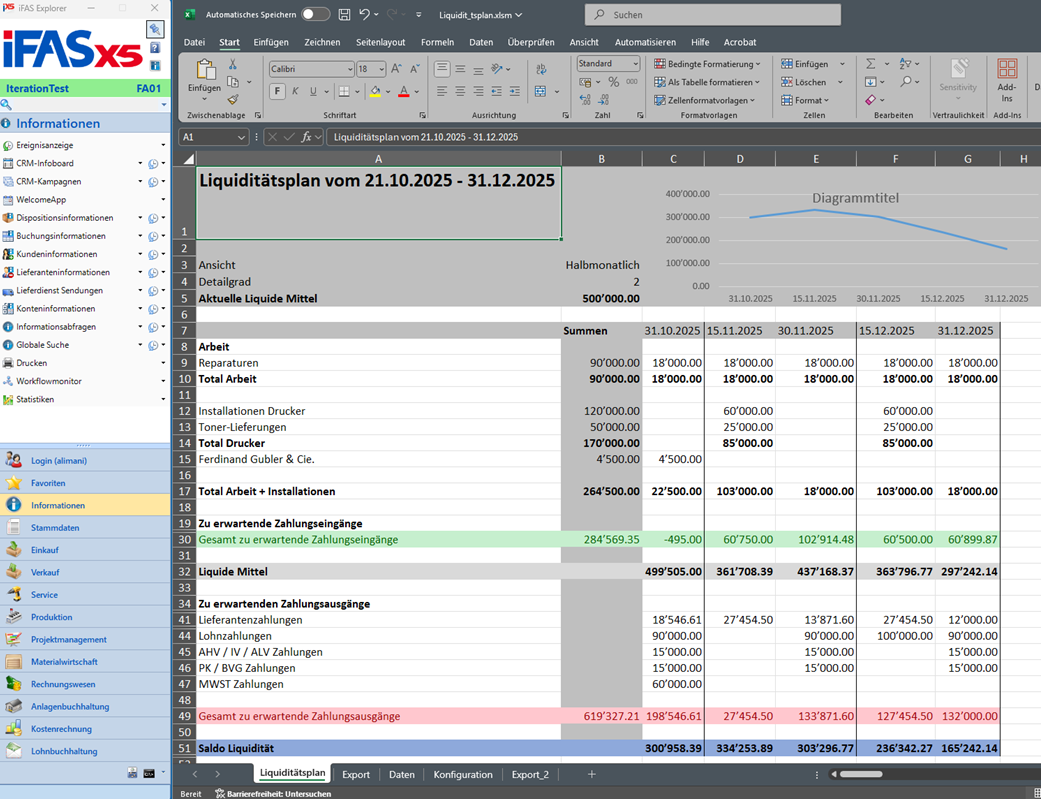1041x799 pixels.
Task: Switch to the Export_2 sheet tab
Action: (x=530, y=774)
